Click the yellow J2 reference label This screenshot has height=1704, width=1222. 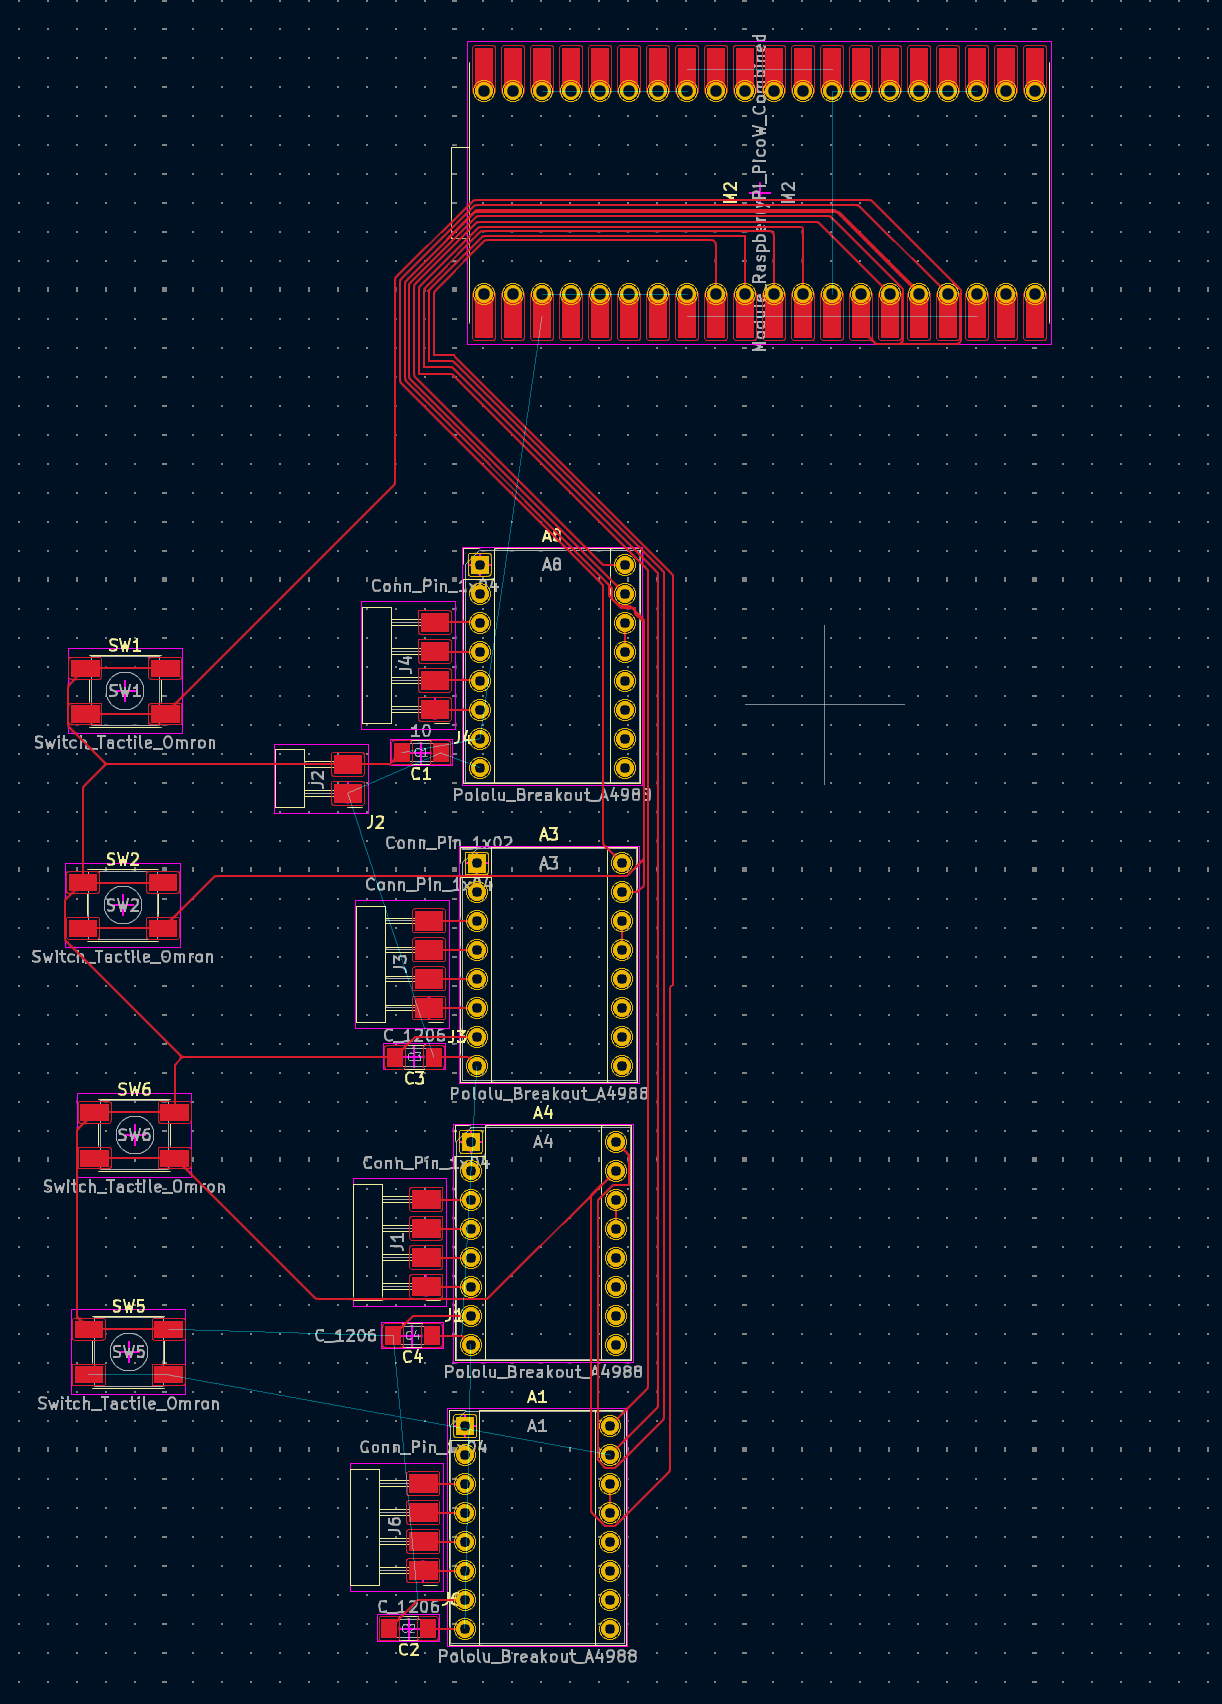tap(376, 823)
